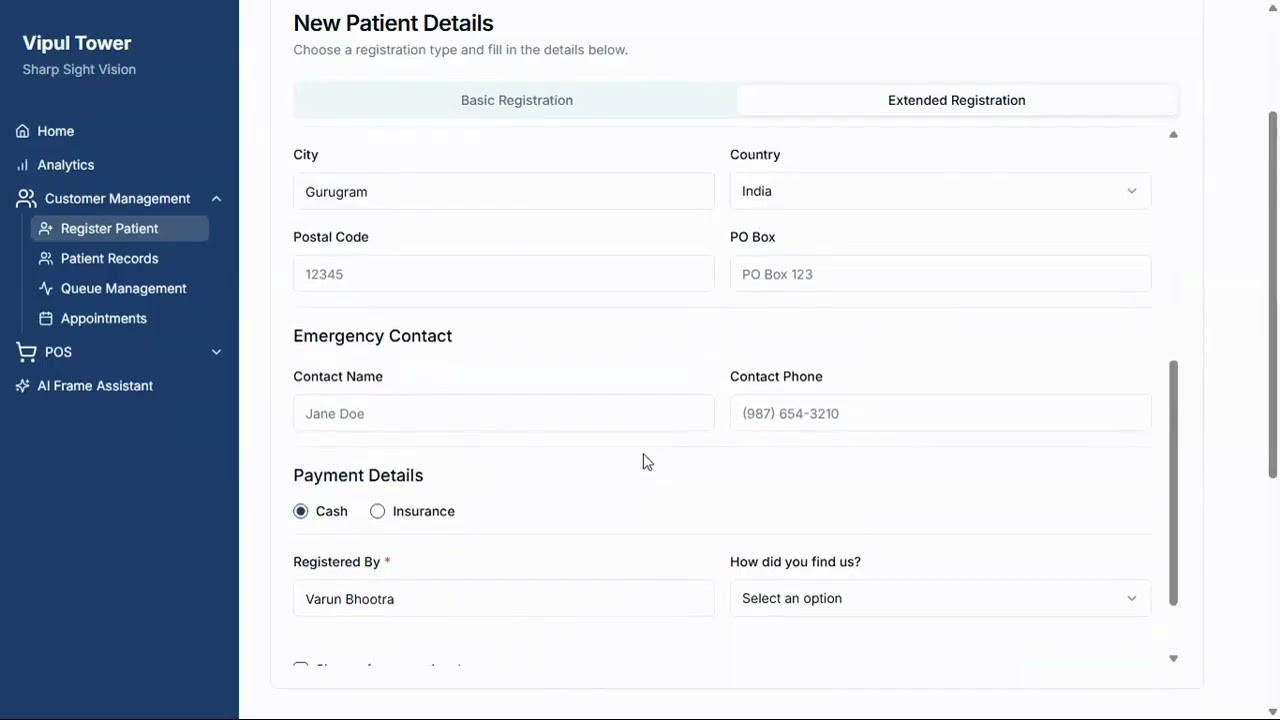
Task: Click the AI Frame Assistant sparkle icon
Action: (x=22, y=386)
